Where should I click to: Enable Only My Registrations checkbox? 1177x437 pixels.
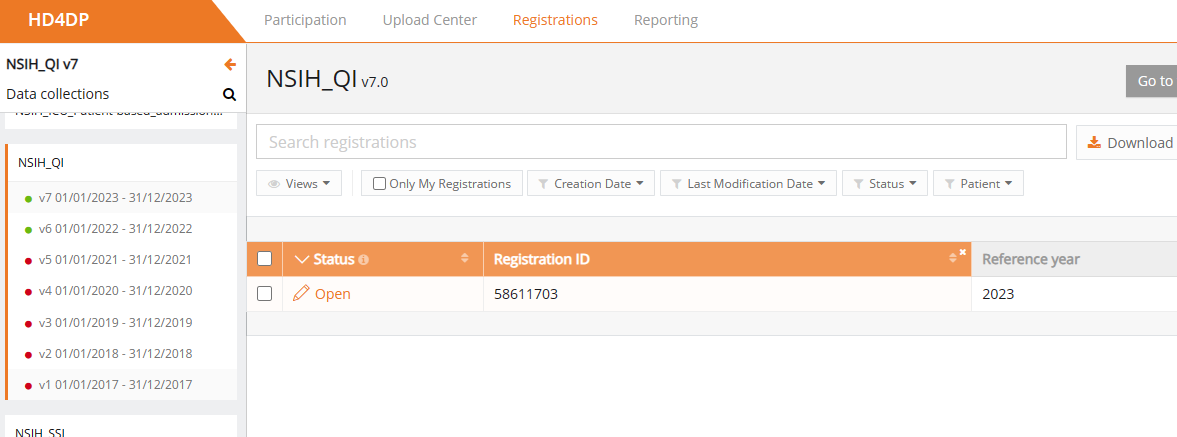coord(380,184)
